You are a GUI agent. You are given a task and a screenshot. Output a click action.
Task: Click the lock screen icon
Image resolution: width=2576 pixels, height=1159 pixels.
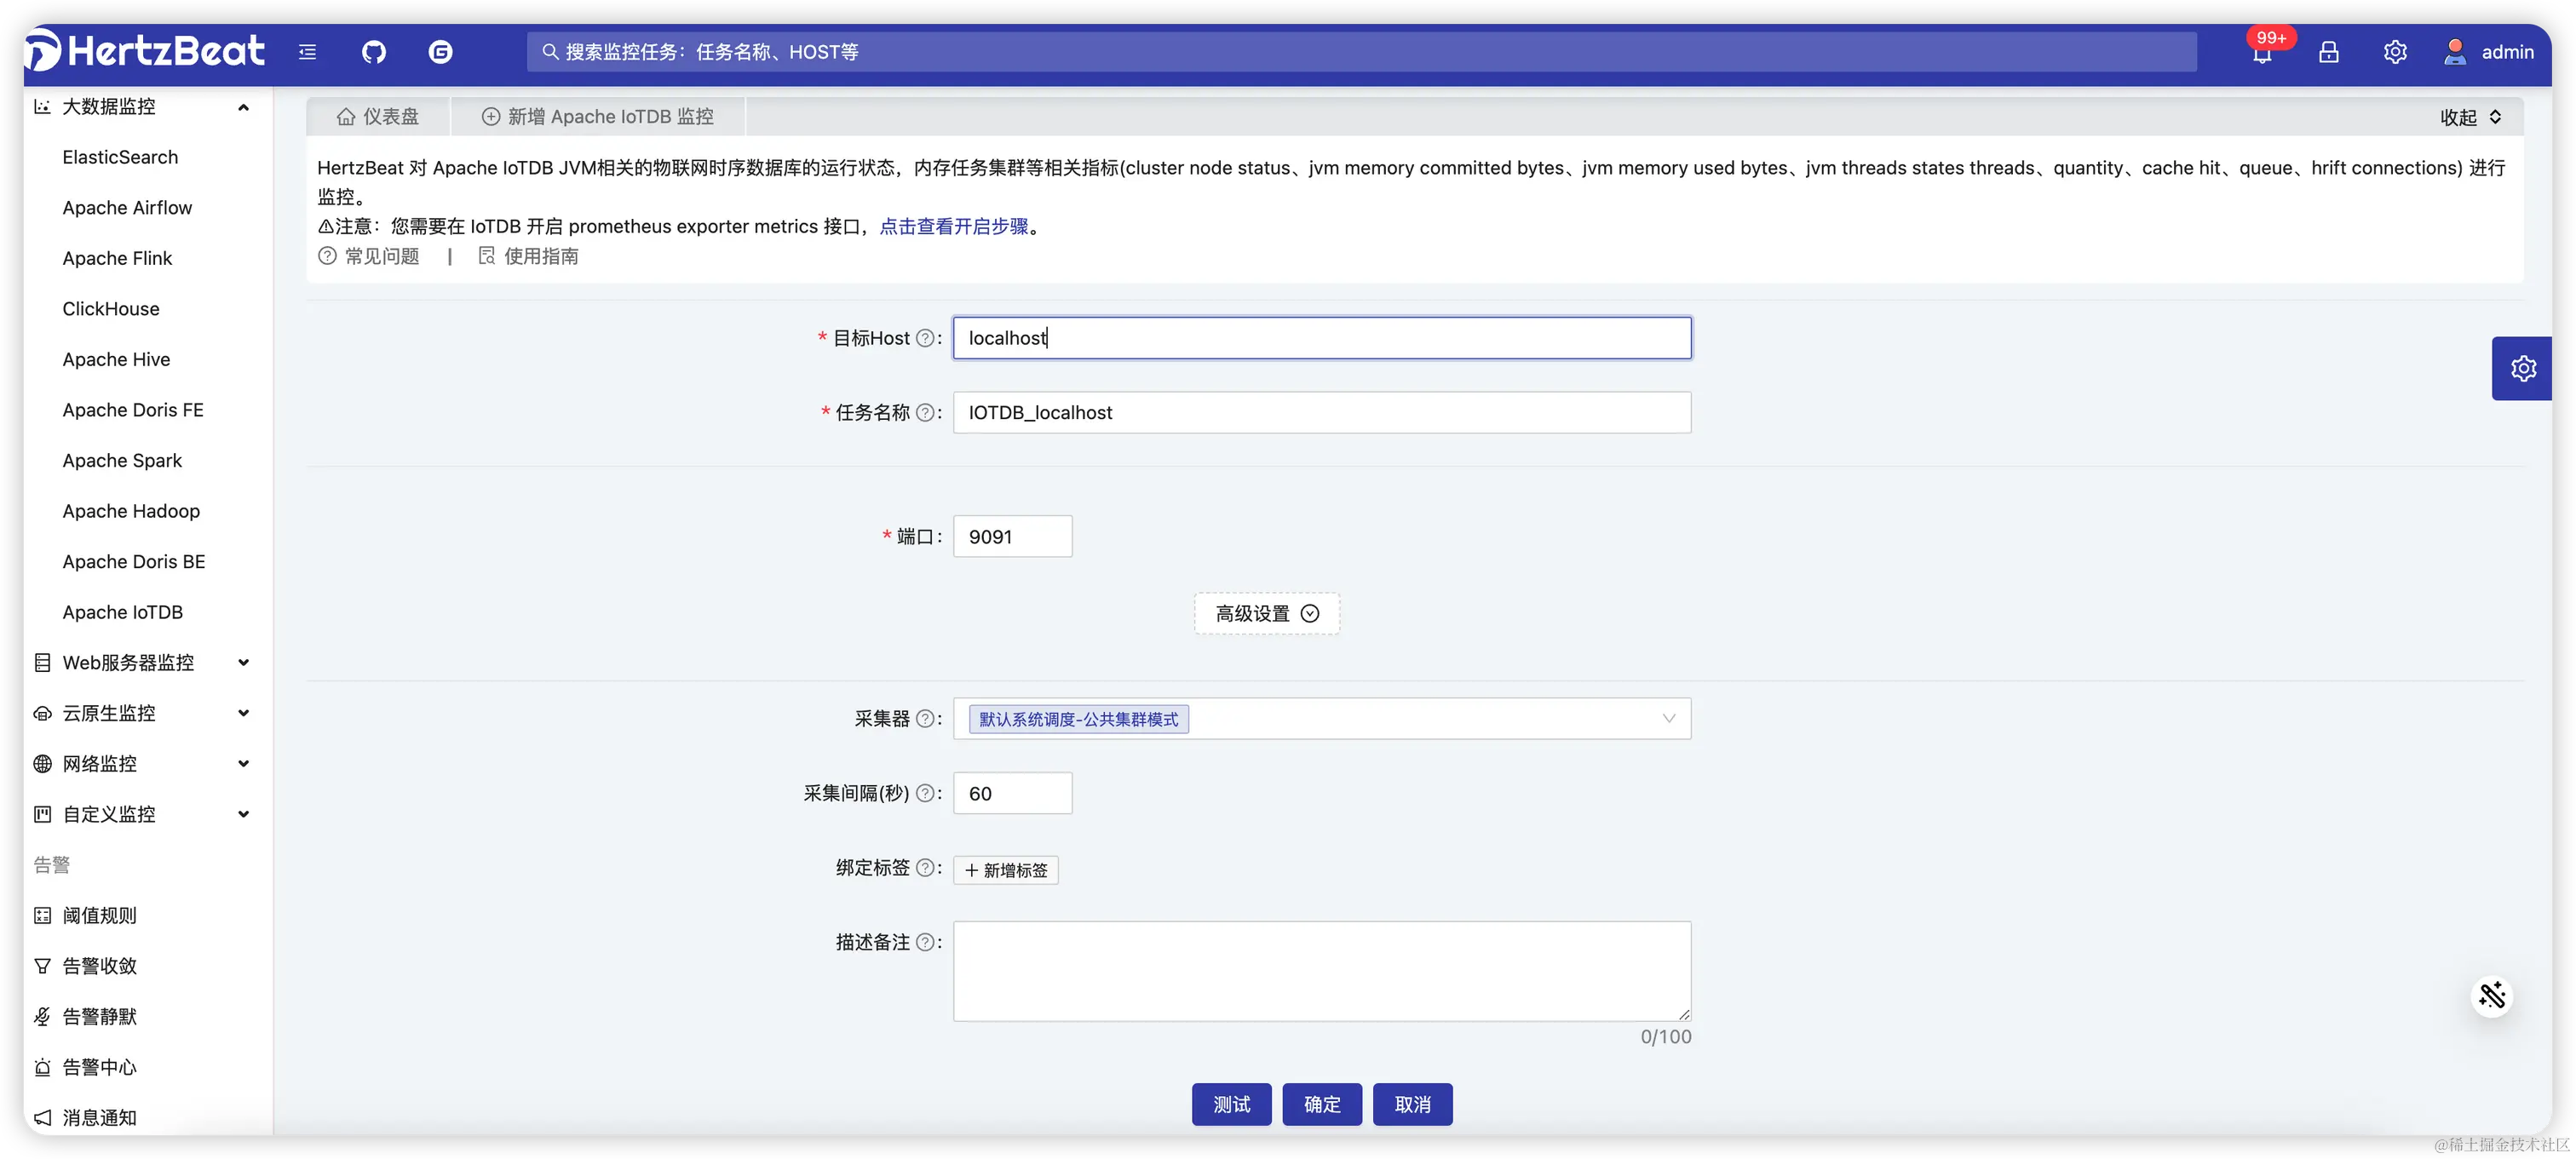[2329, 52]
